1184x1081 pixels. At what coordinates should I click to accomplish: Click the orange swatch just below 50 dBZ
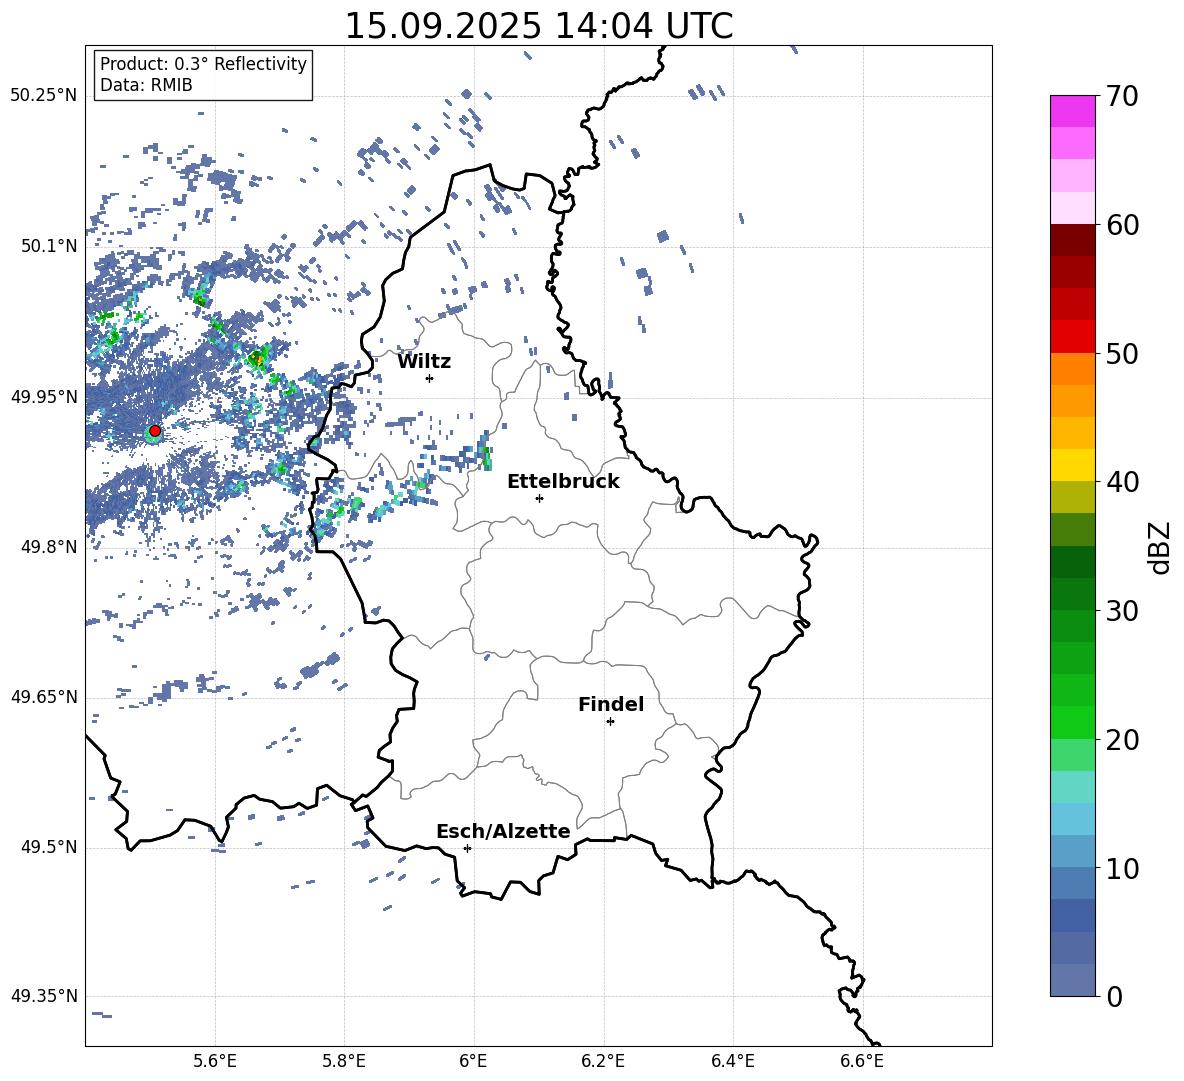click(1072, 369)
